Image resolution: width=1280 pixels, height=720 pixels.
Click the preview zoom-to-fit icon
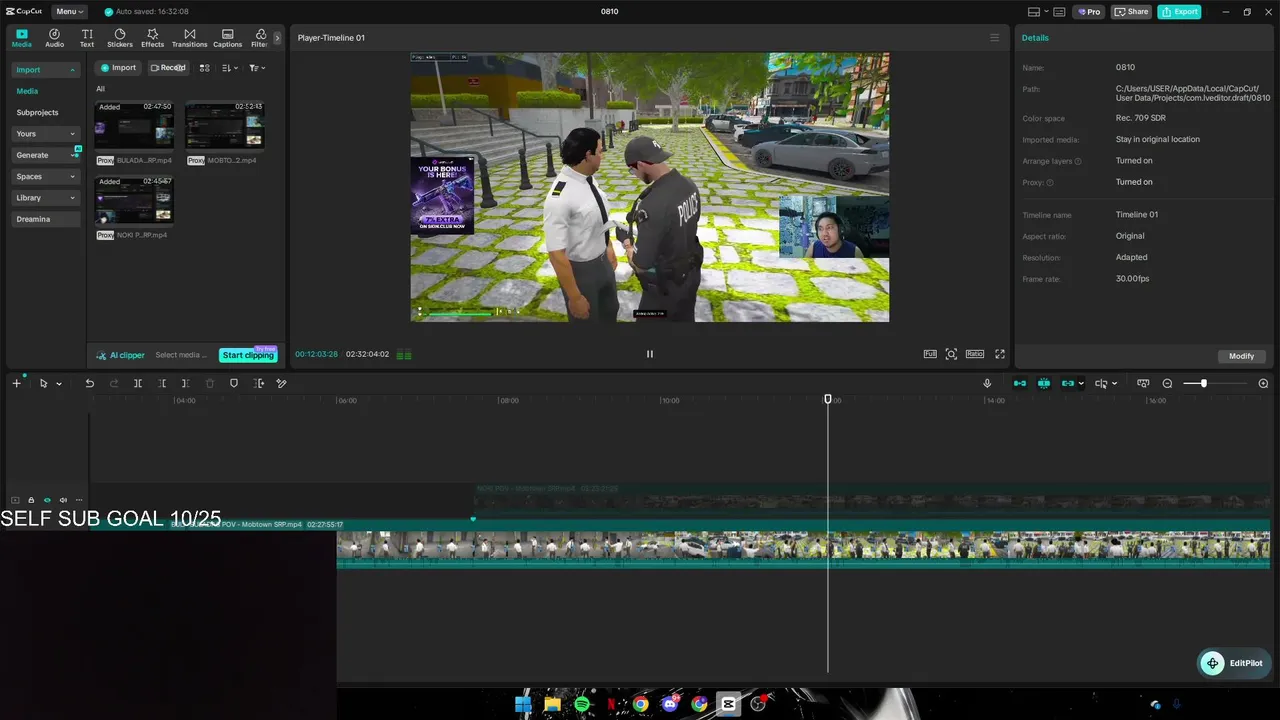click(951, 354)
